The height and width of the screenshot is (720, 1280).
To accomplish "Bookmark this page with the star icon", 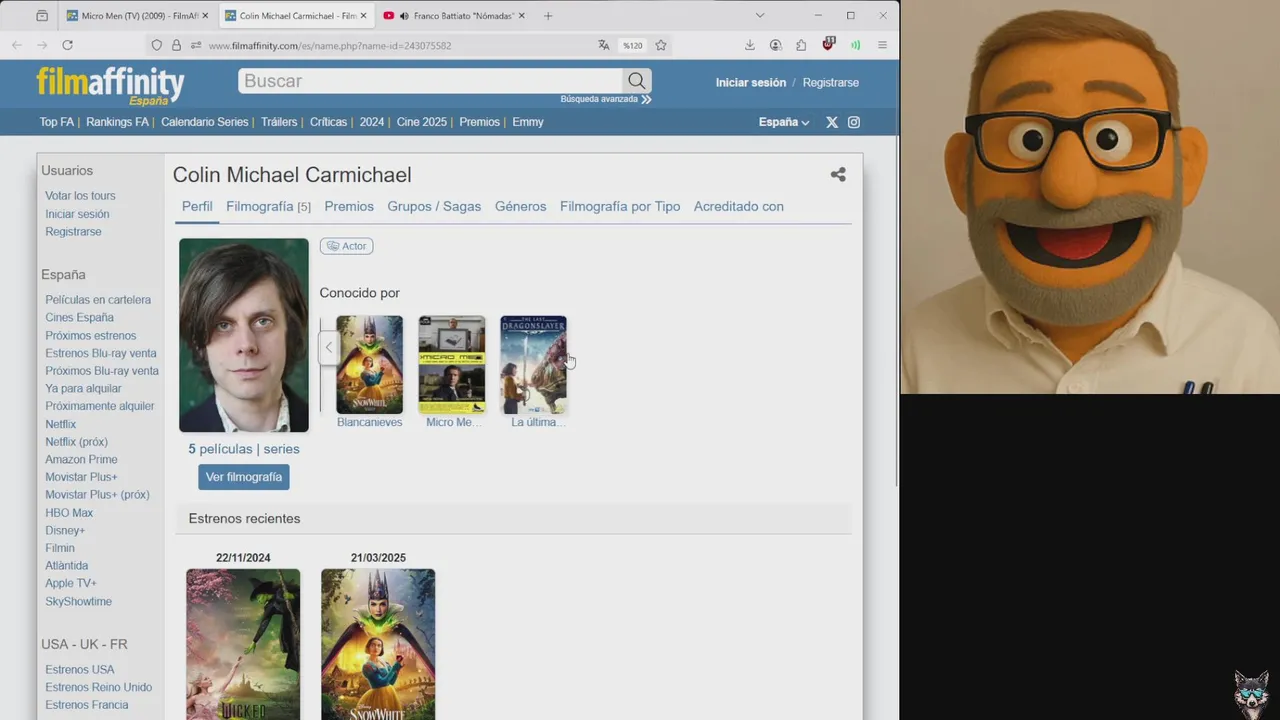I will click(x=661, y=45).
